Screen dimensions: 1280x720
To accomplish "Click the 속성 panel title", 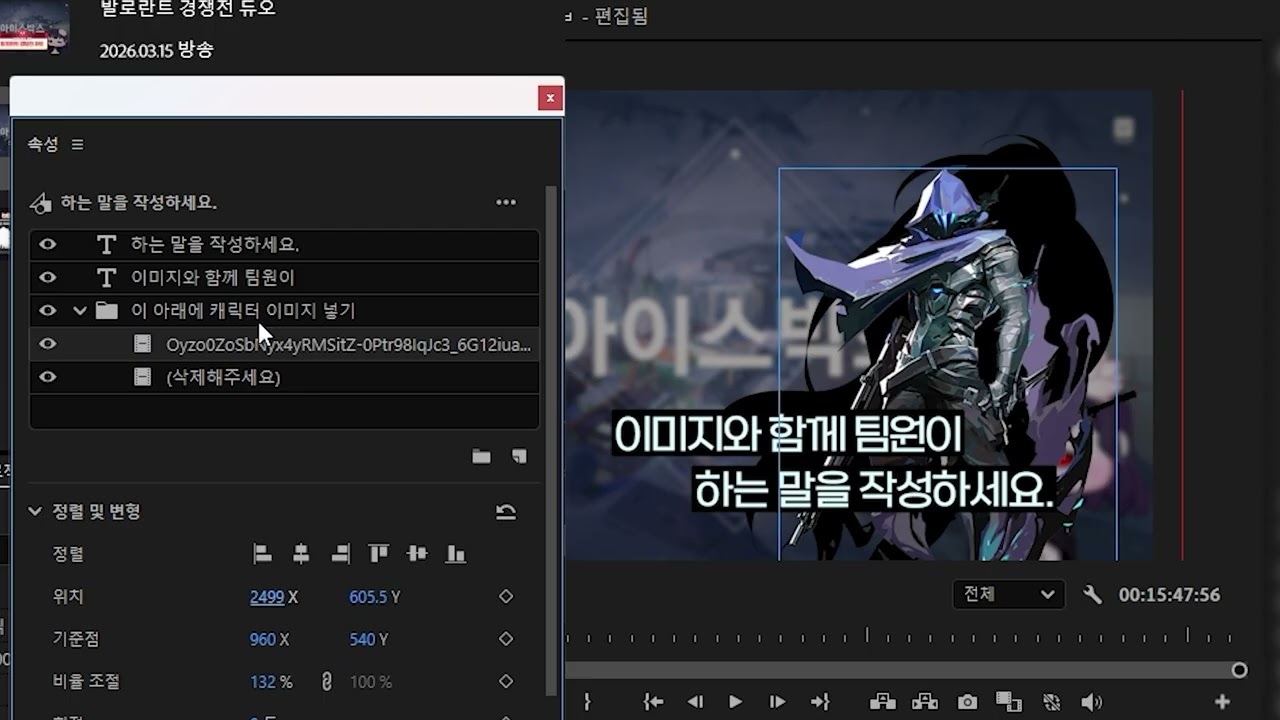I will pos(43,145).
